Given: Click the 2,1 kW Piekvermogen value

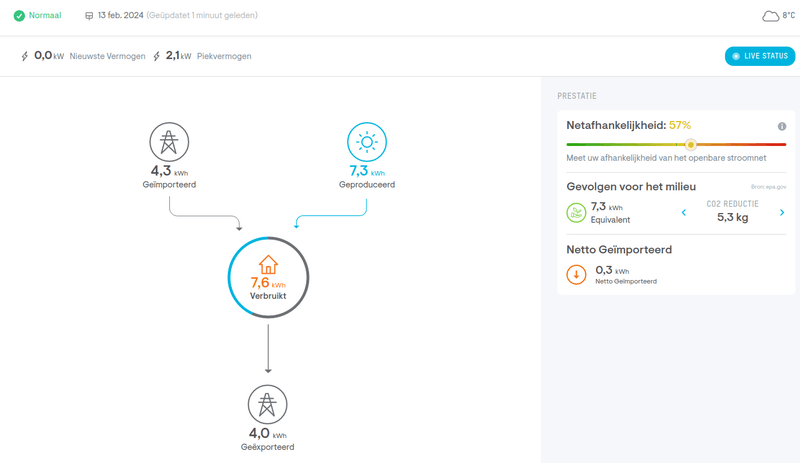Looking at the screenshot, I should [x=179, y=56].
